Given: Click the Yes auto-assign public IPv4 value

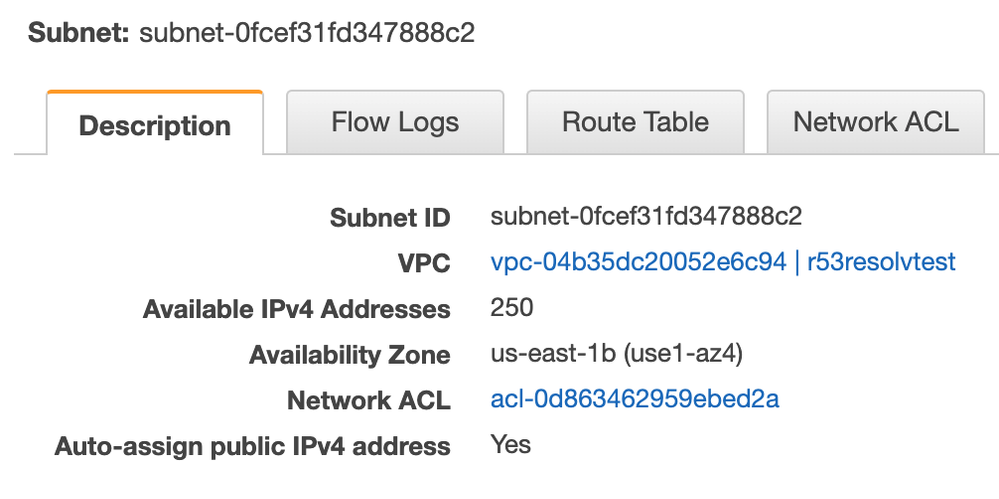Looking at the screenshot, I should coord(510,444).
